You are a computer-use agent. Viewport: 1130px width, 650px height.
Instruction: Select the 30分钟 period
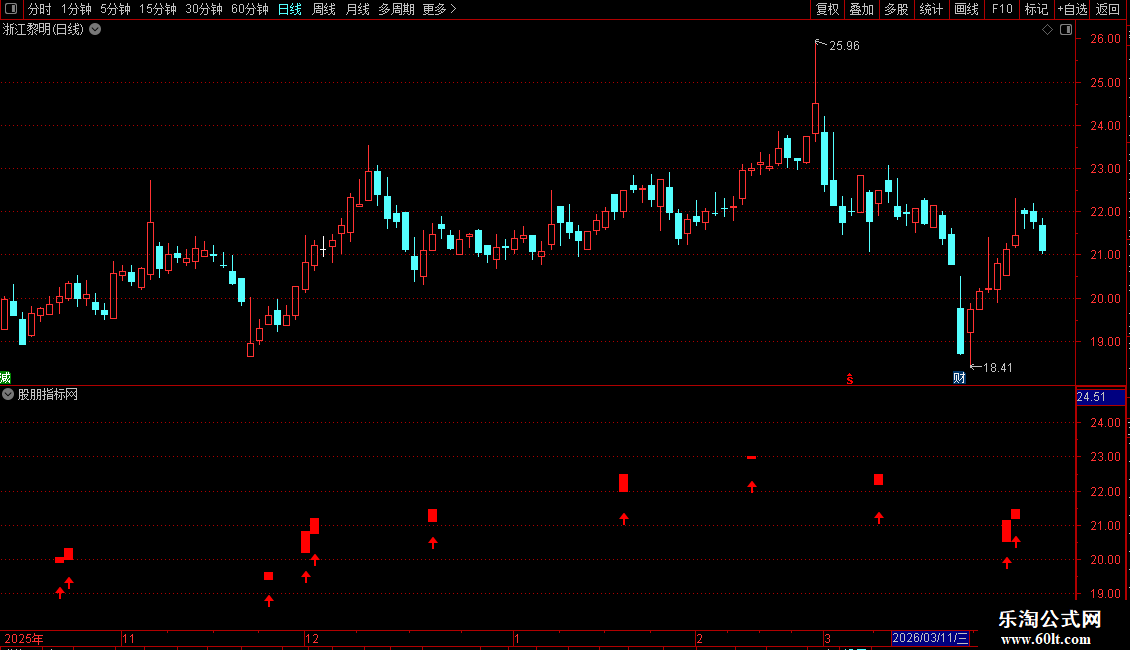tap(204, 9)
